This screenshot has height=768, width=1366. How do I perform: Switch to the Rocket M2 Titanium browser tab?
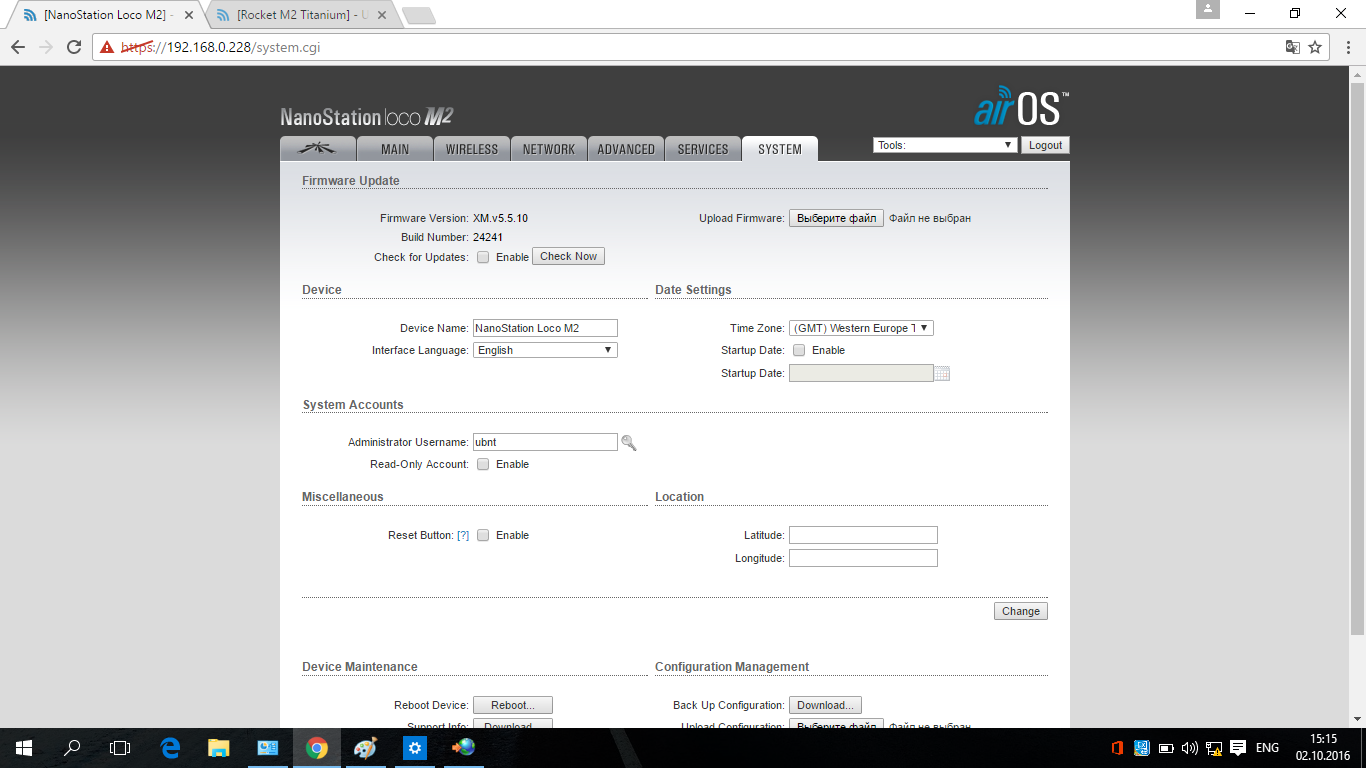(300, 15)
